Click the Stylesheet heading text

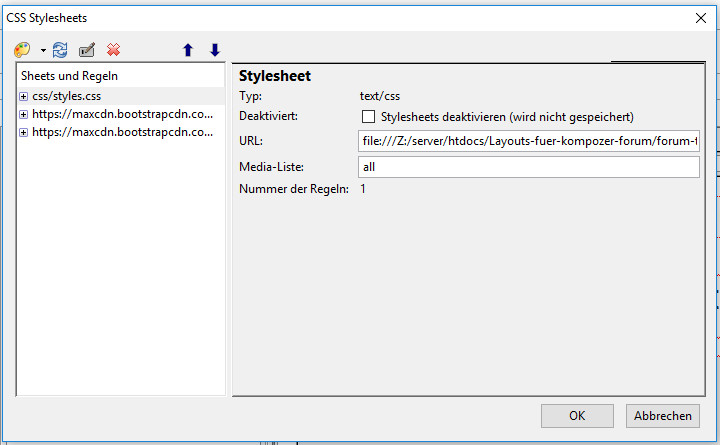275,76
